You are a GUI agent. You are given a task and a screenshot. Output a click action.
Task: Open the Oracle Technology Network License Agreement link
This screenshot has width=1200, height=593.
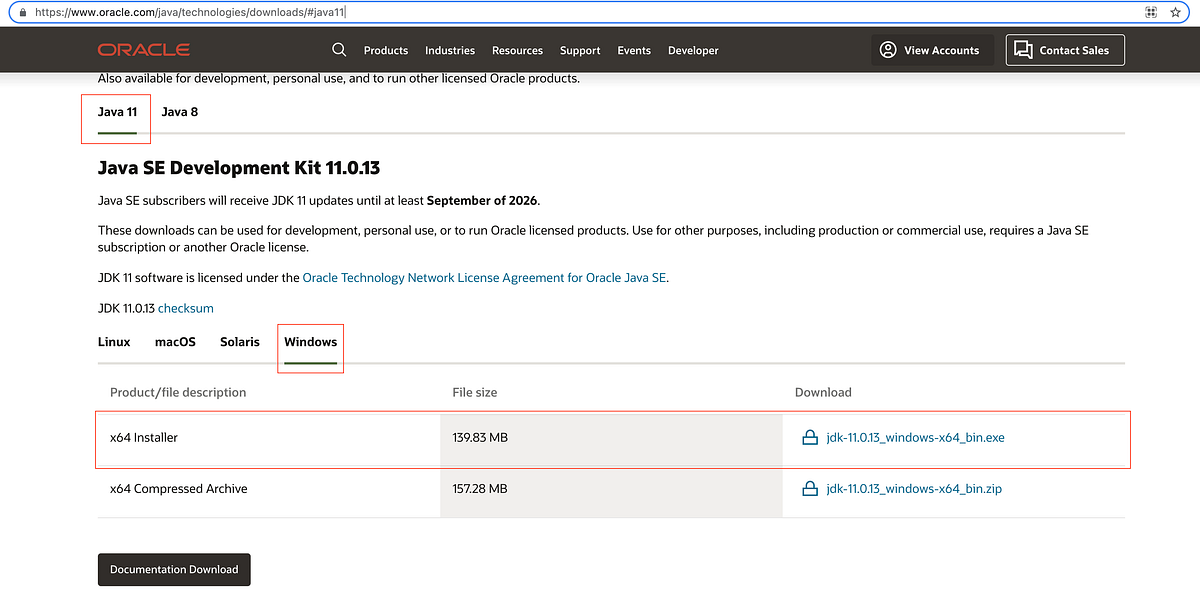point(484,277)
